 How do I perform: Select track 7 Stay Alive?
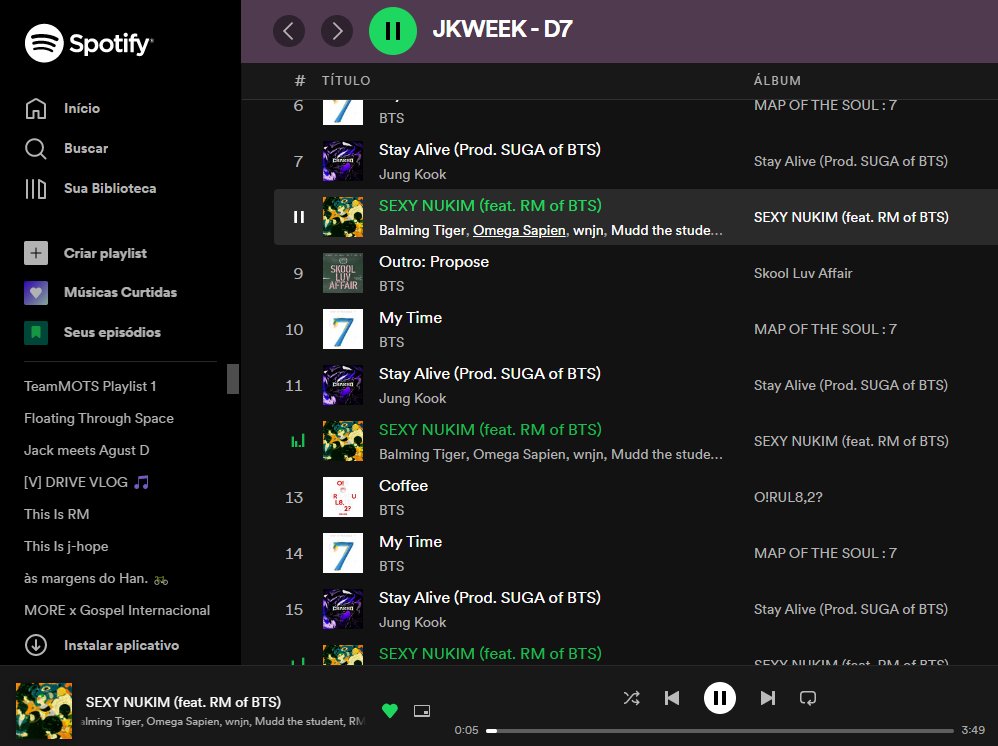coord(635,161)
